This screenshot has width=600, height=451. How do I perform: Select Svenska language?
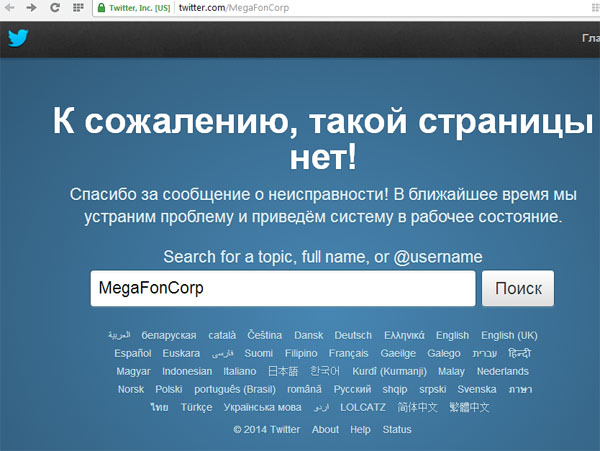477,389
